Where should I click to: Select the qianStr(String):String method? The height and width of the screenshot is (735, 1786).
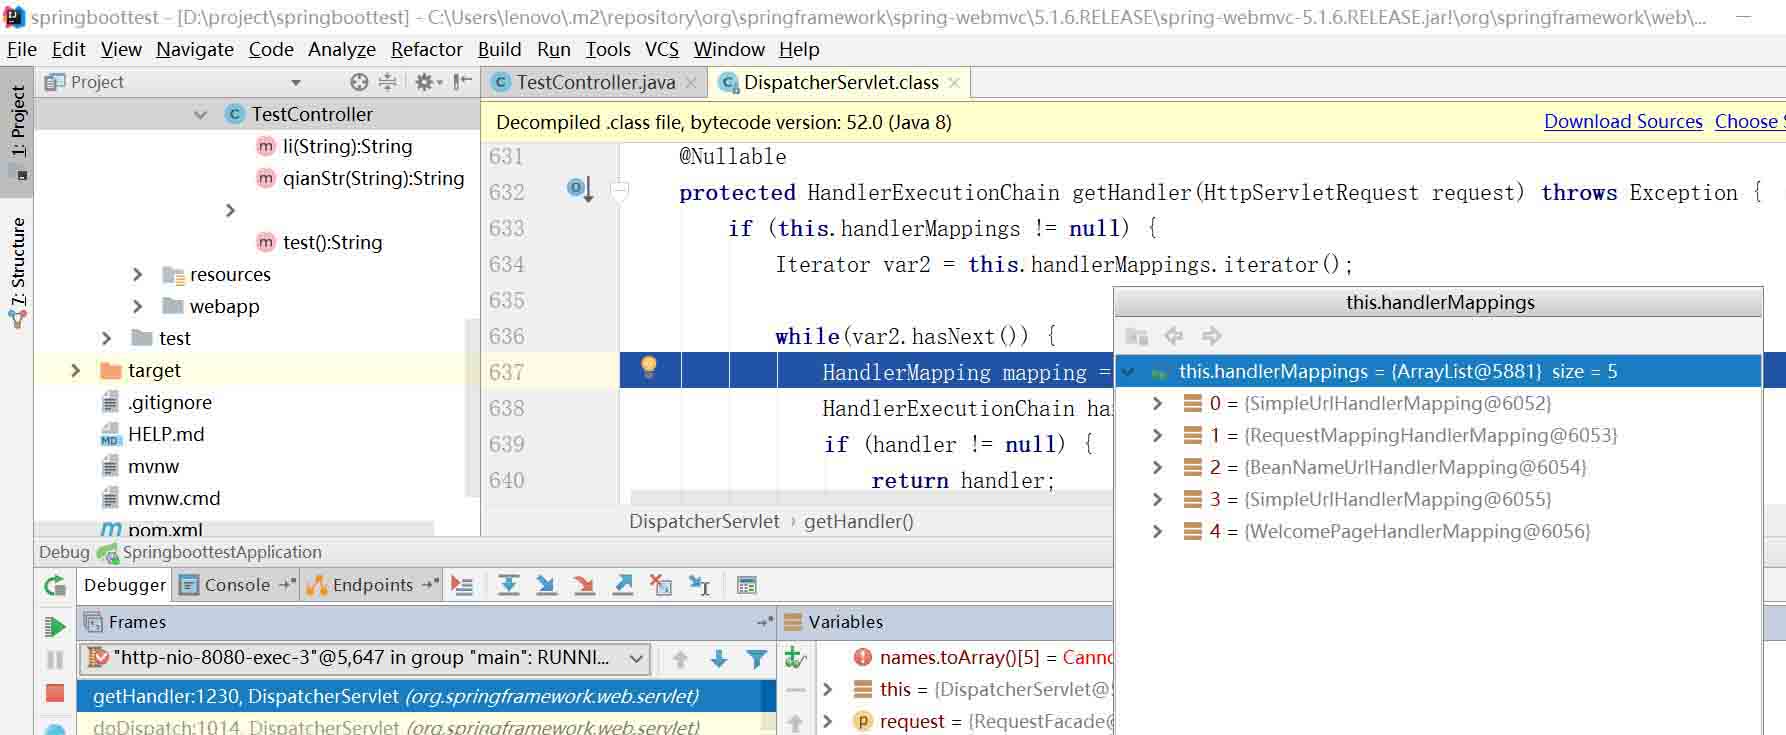(373, 178)
